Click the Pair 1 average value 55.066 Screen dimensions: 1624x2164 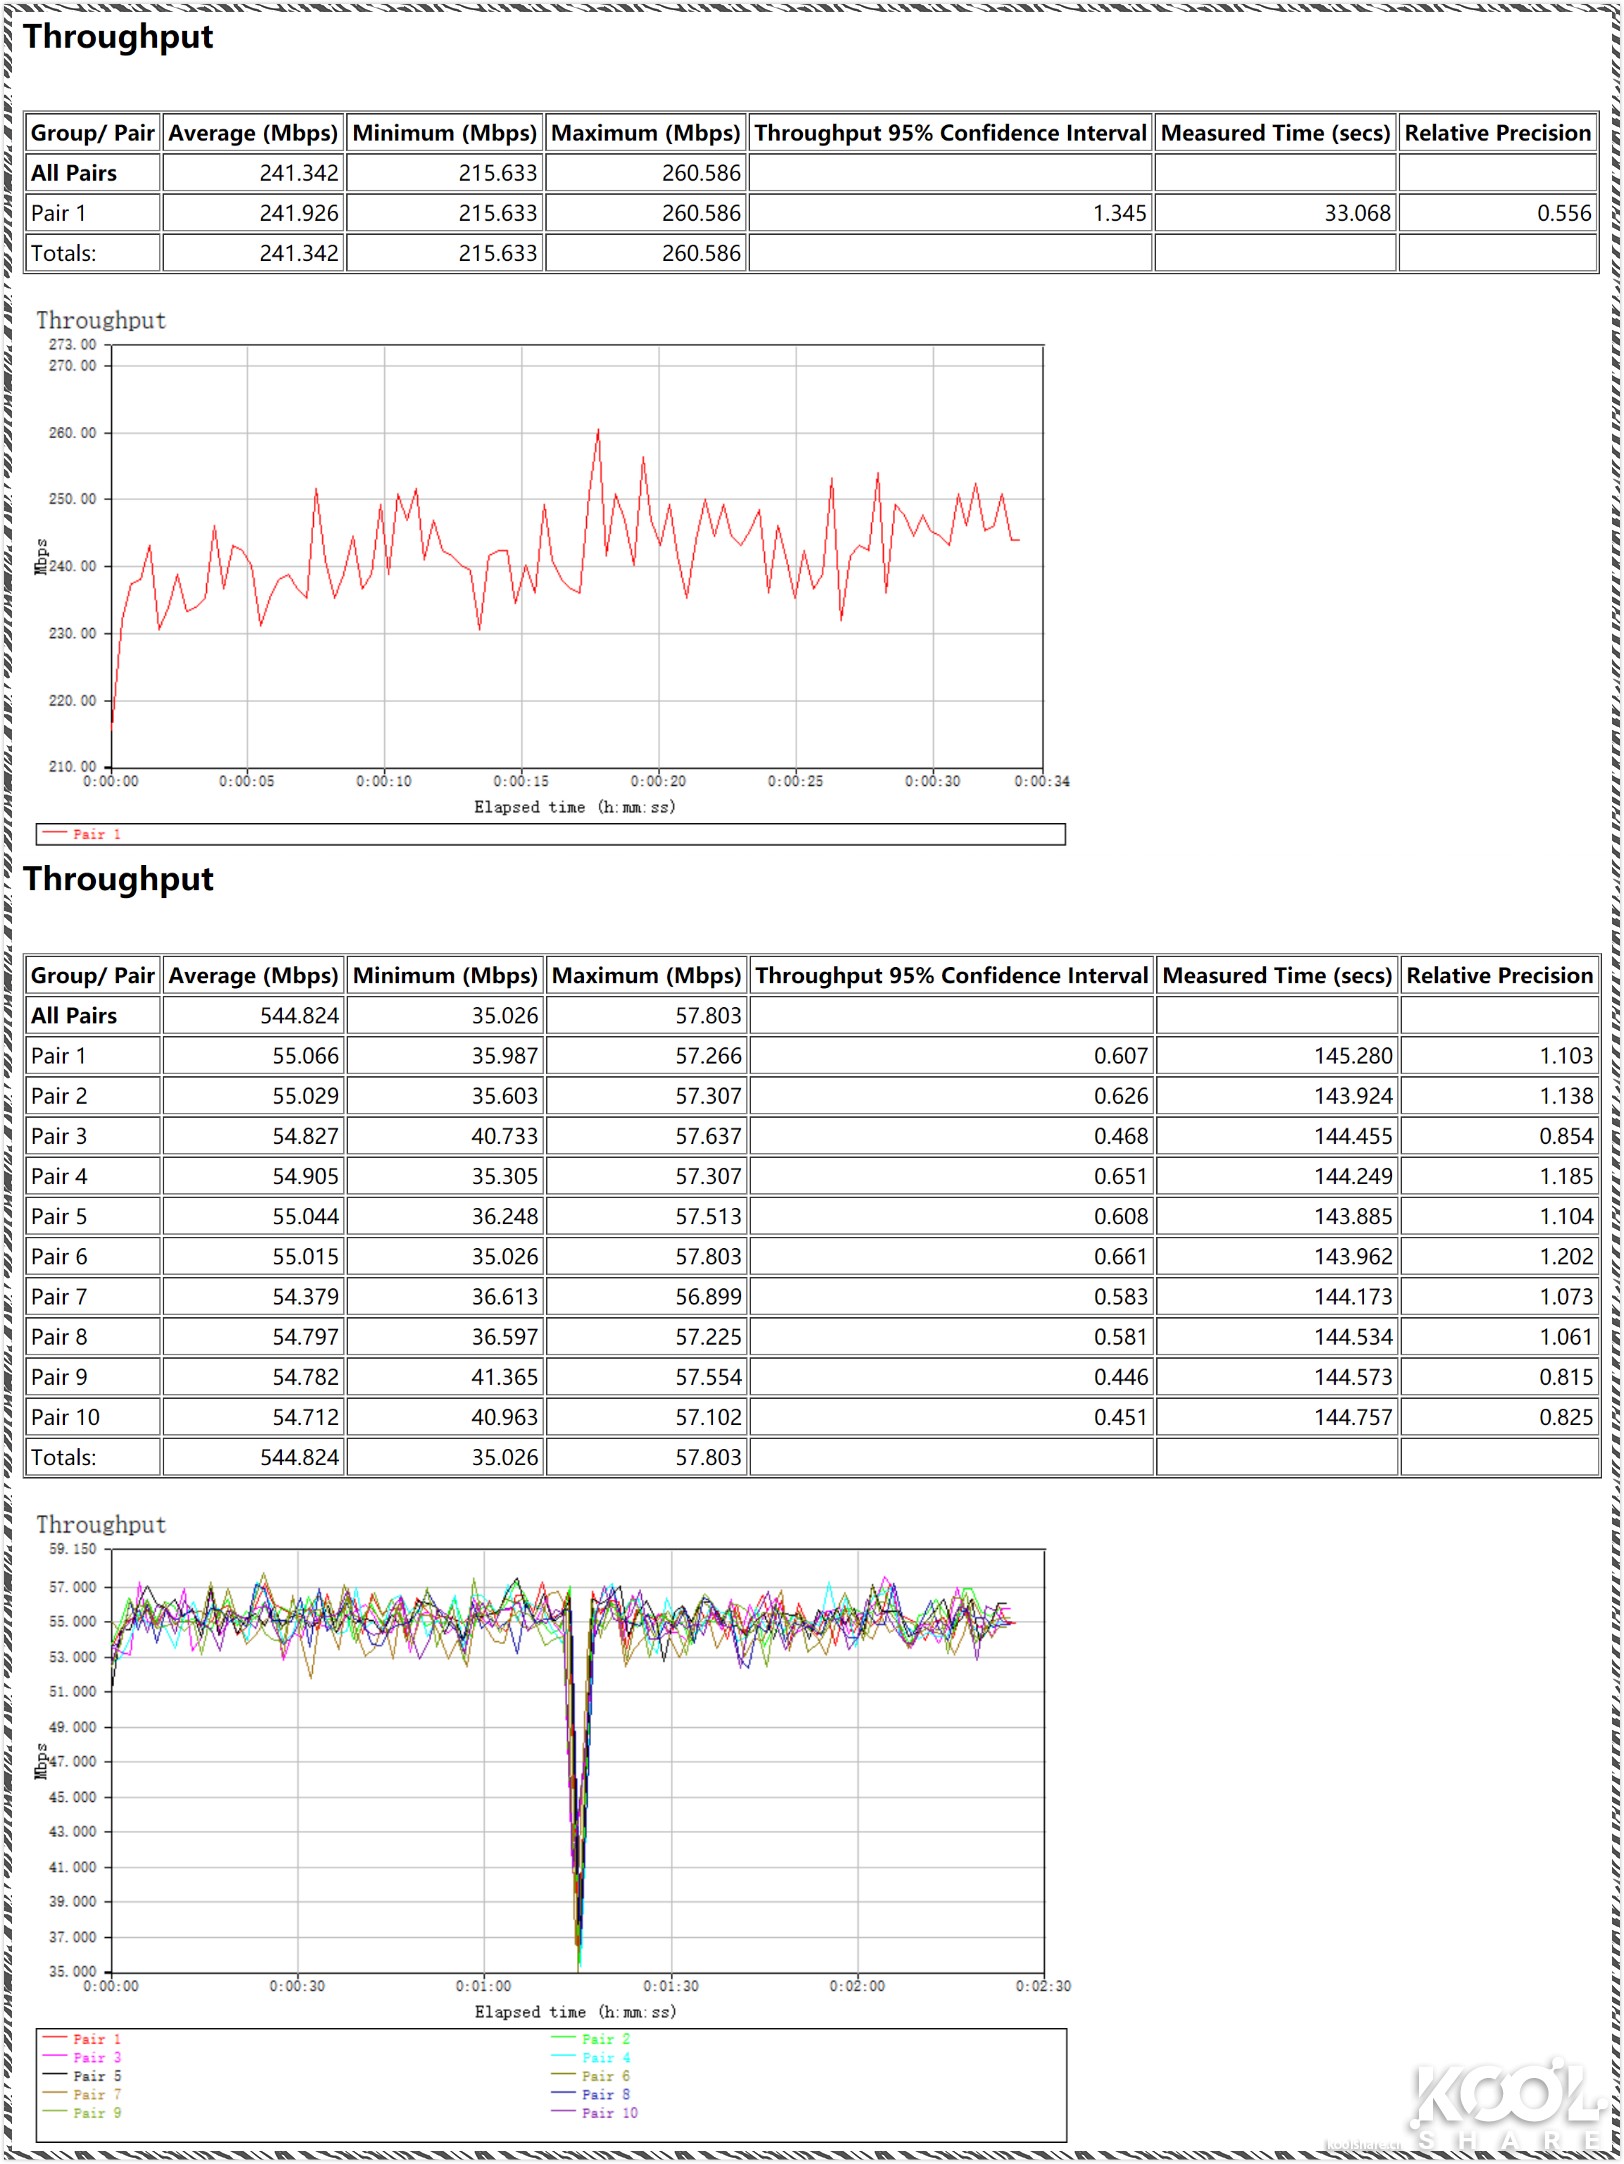coord(305,1055)
